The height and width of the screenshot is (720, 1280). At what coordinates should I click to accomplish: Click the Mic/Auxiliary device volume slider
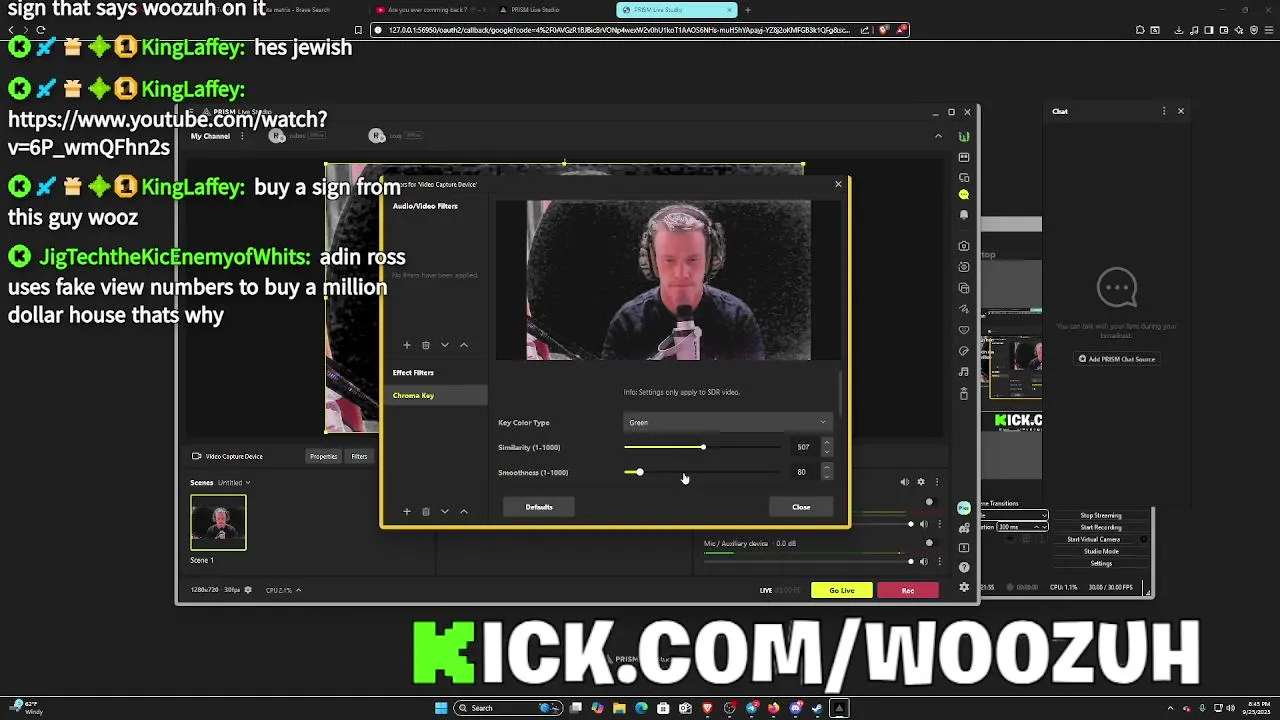coord(808,561)
